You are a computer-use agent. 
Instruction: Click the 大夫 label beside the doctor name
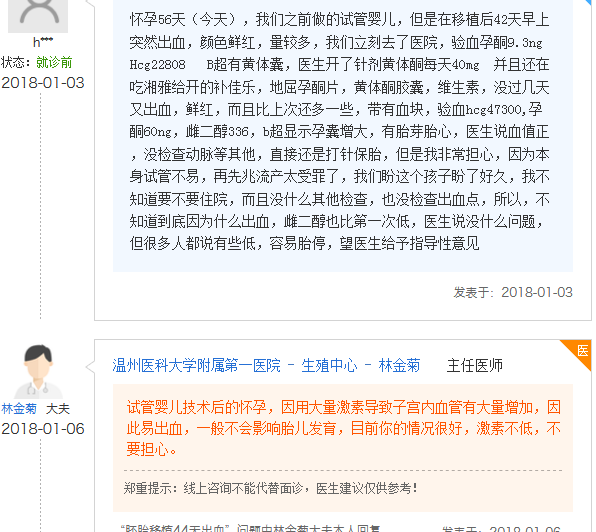point(58,409)
